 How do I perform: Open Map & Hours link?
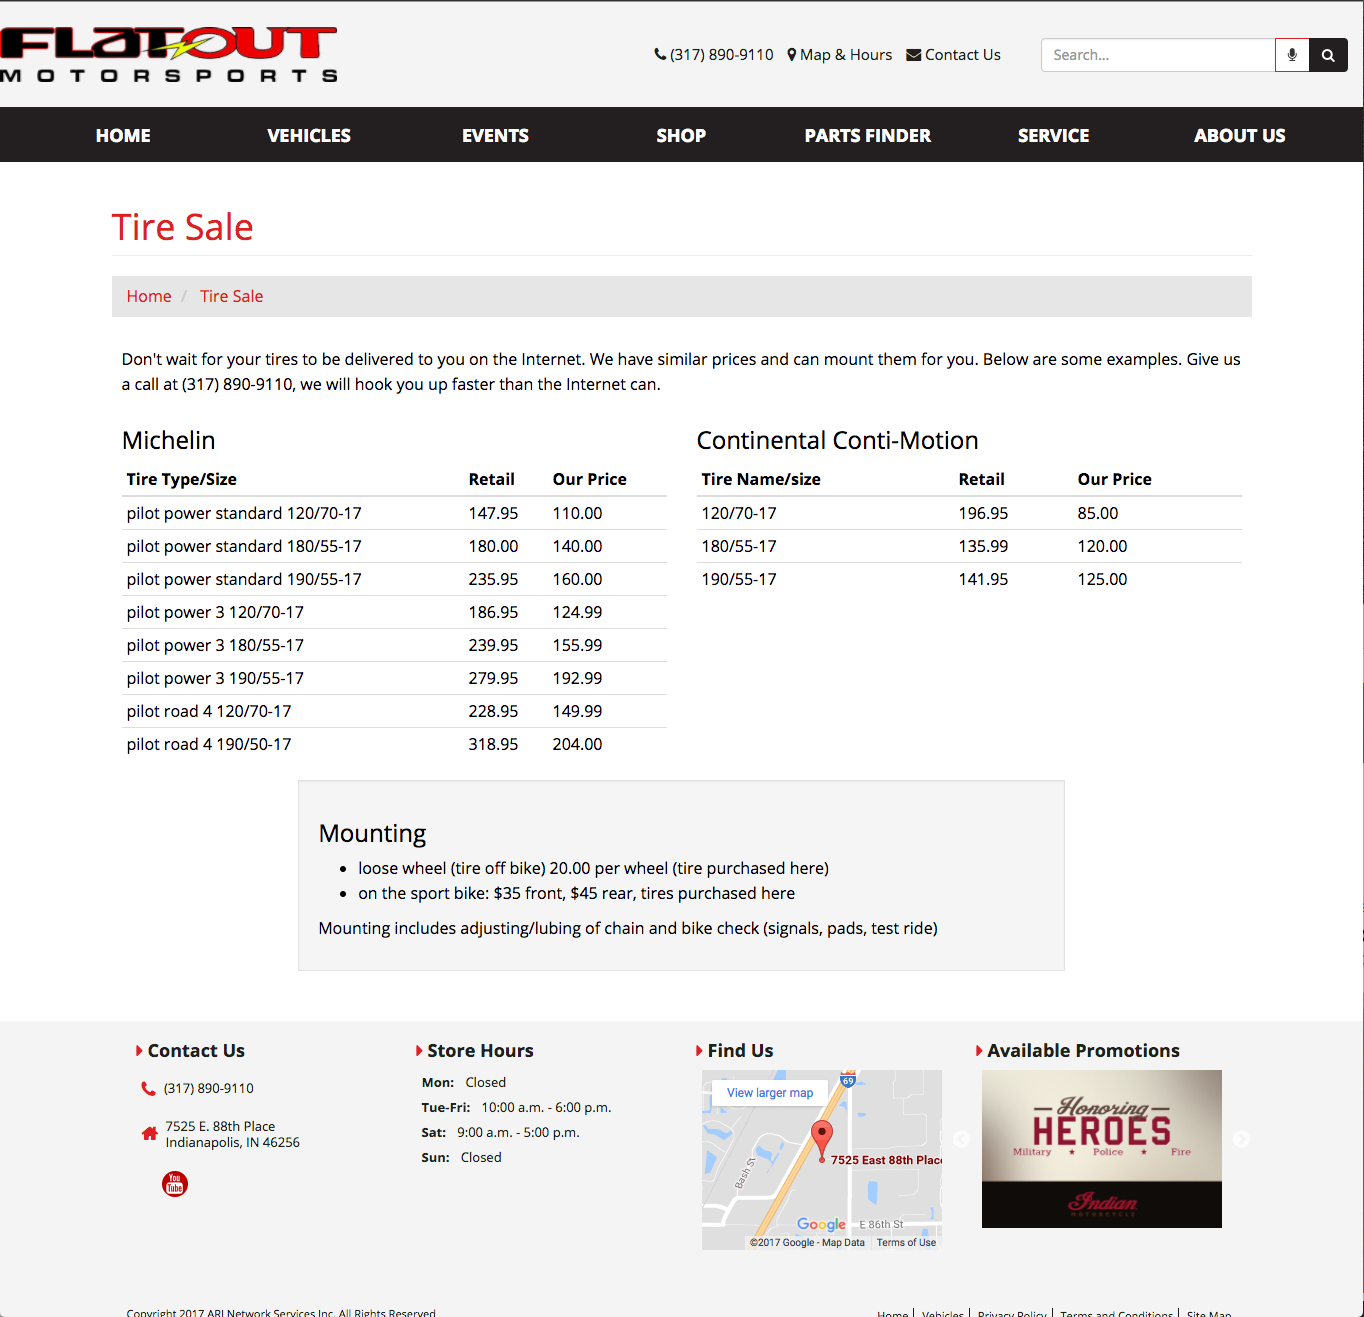point(840,55)
